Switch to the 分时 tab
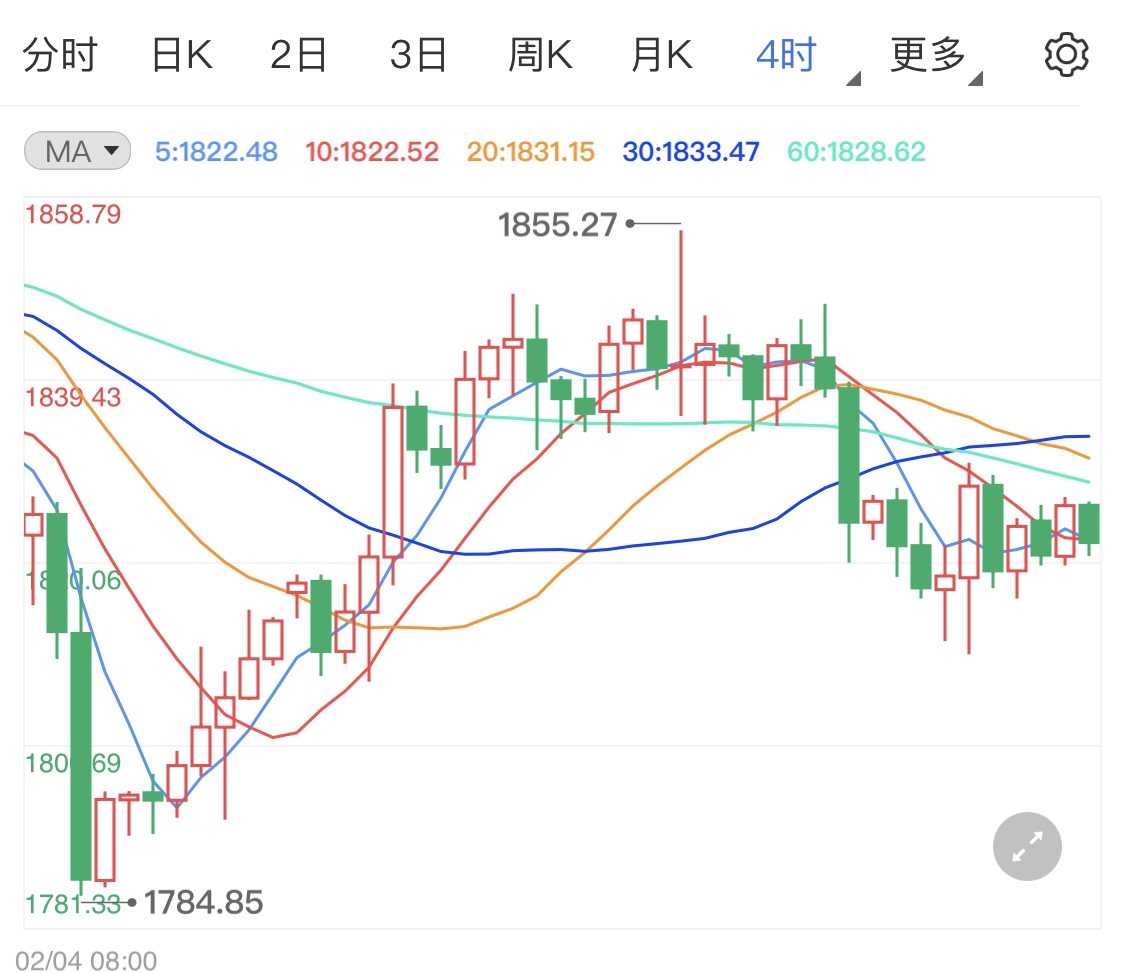This screenshot has height=973, width=1125. pyautogui.click(x=60, y=55)
